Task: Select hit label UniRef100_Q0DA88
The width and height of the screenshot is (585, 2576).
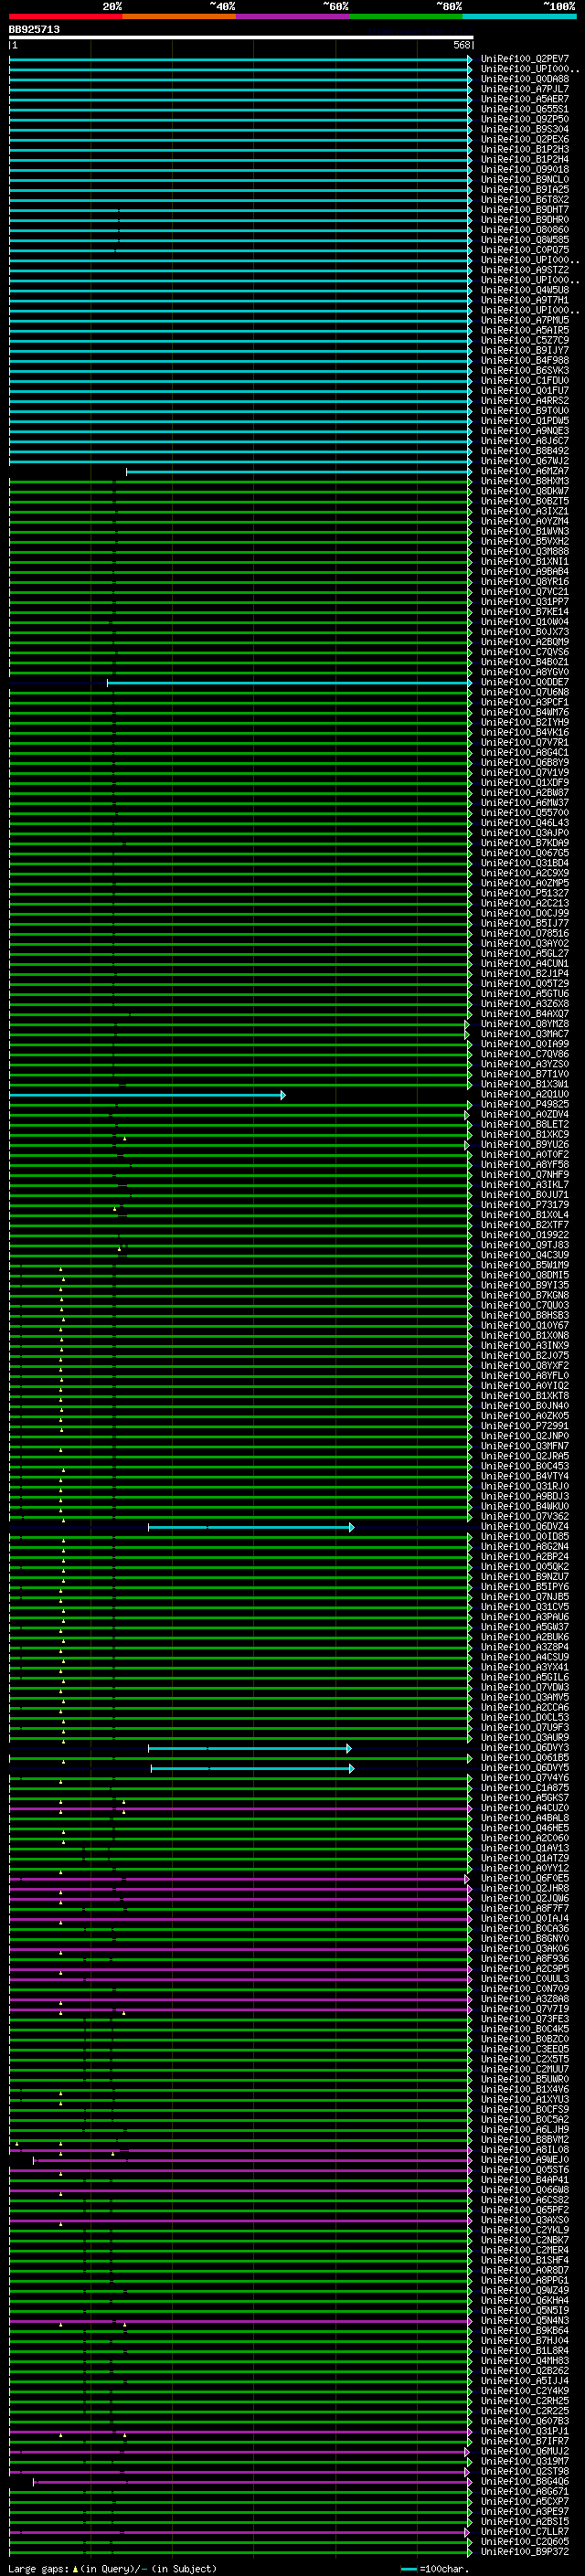Action: (524, 79)
